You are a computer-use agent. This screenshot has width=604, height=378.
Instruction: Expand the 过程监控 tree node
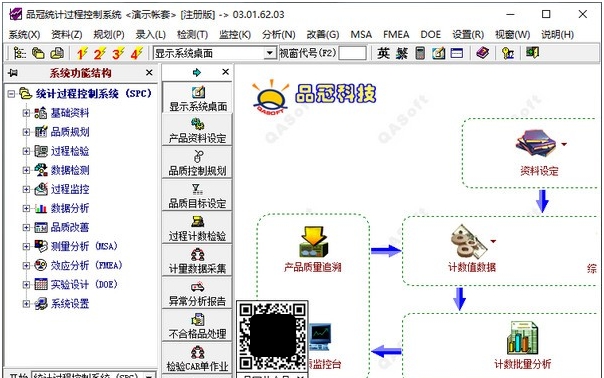(26, 189)
